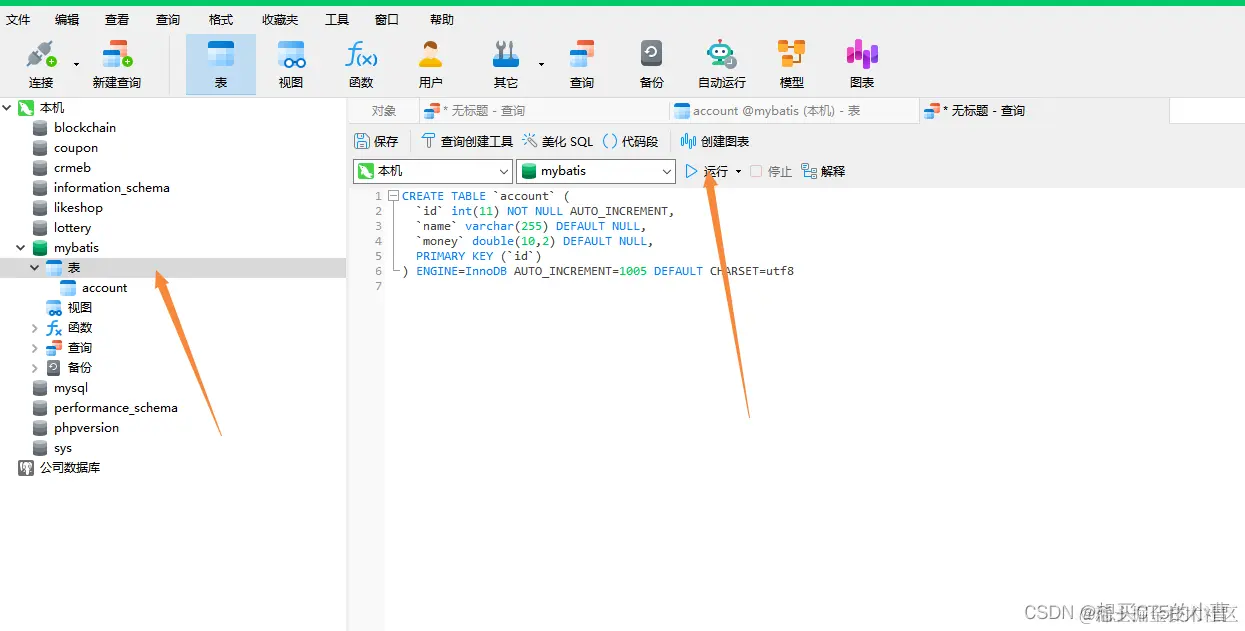Select the crmeb database

pyautogui.click(x=72, y=167)
